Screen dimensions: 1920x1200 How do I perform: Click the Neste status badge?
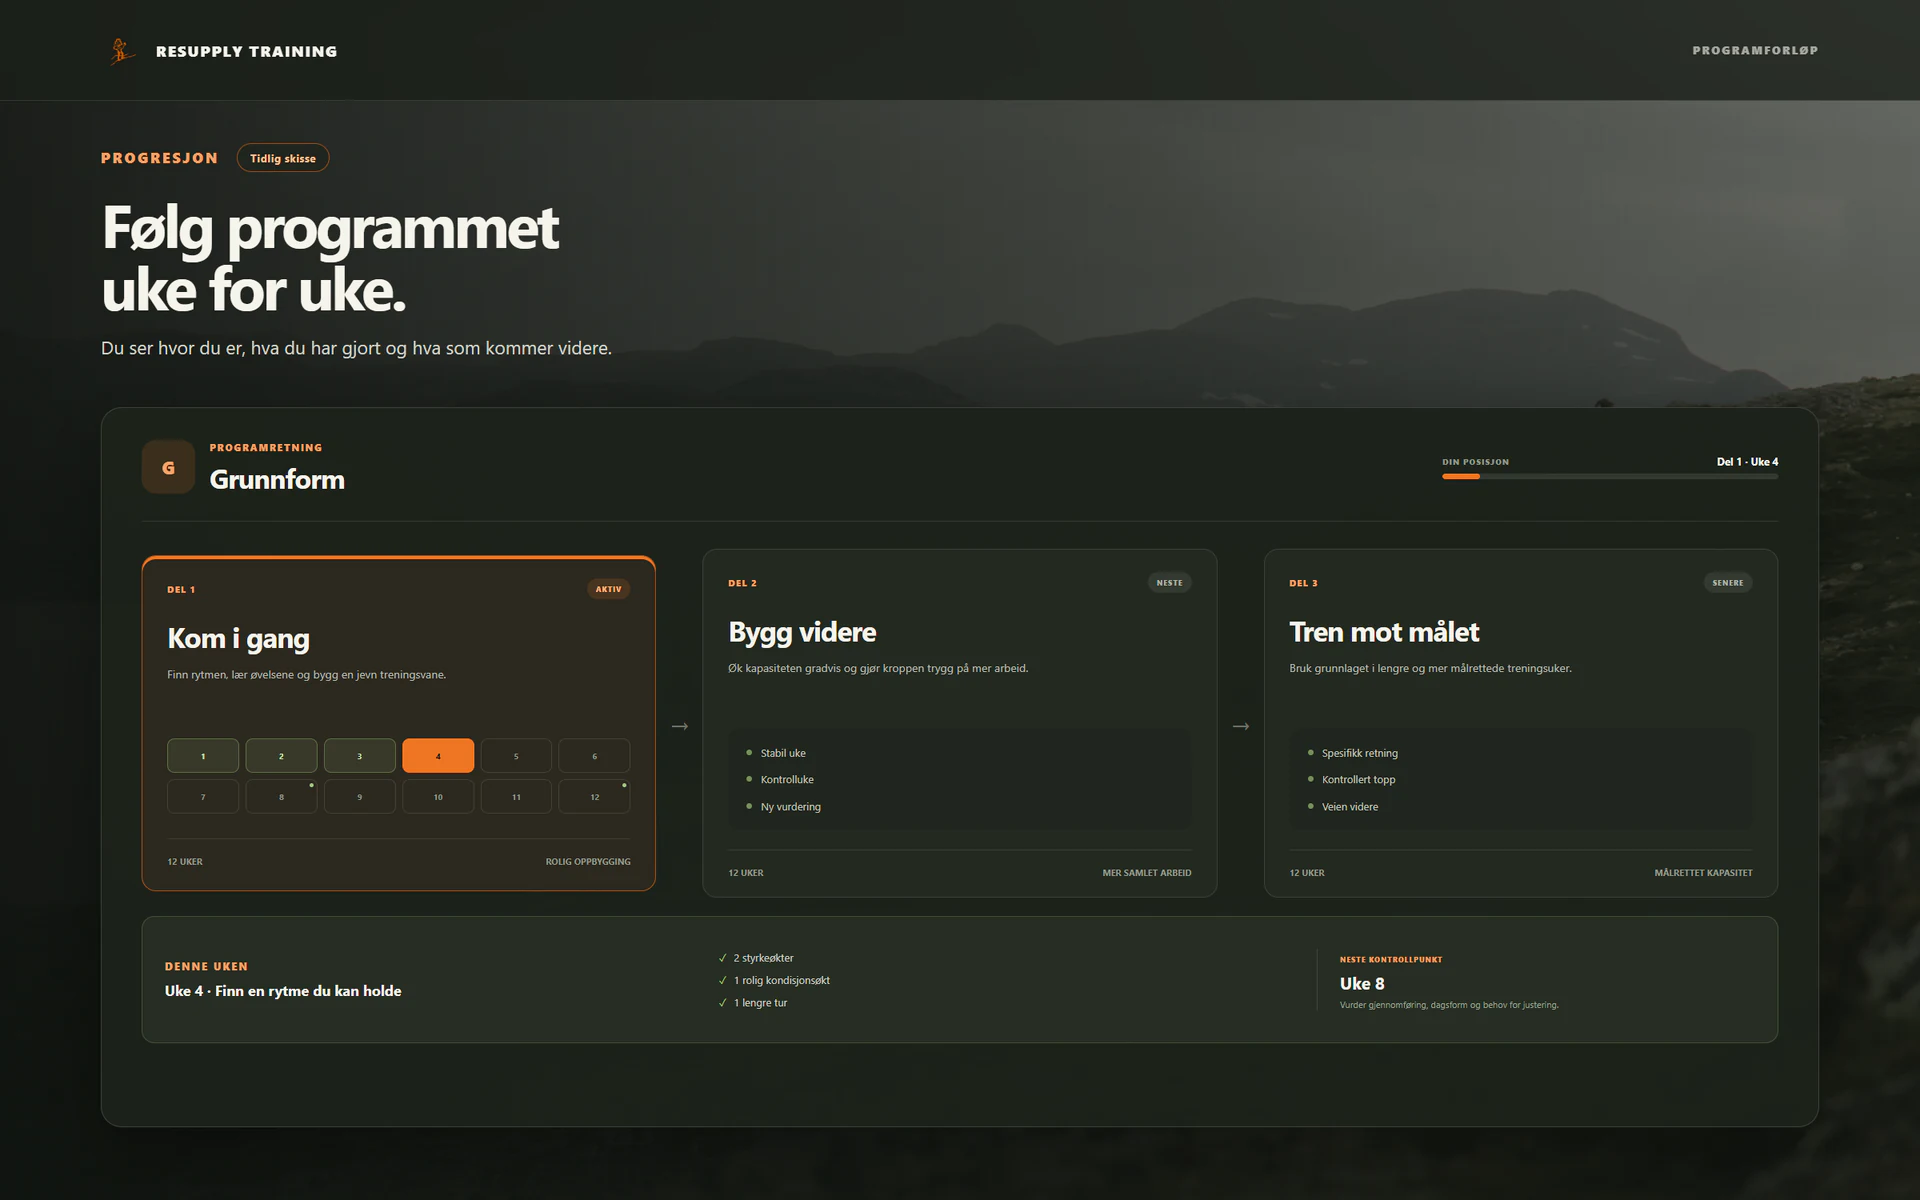click(x=1169, y=583)
